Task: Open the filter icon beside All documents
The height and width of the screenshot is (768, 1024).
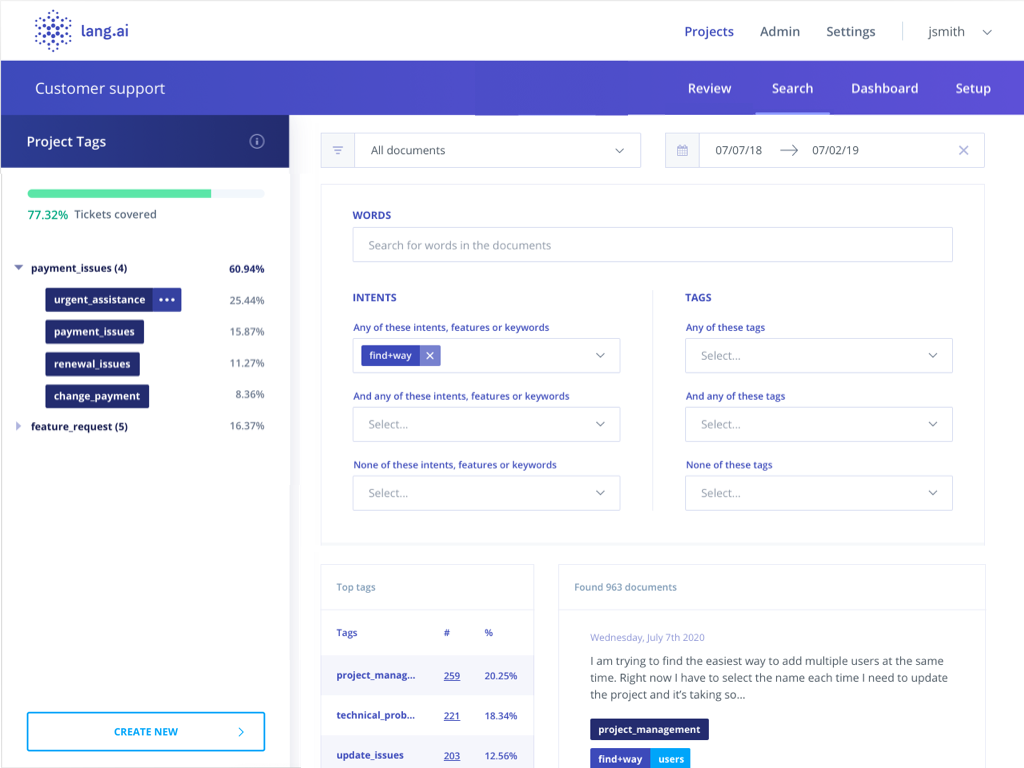Action: 337,150
